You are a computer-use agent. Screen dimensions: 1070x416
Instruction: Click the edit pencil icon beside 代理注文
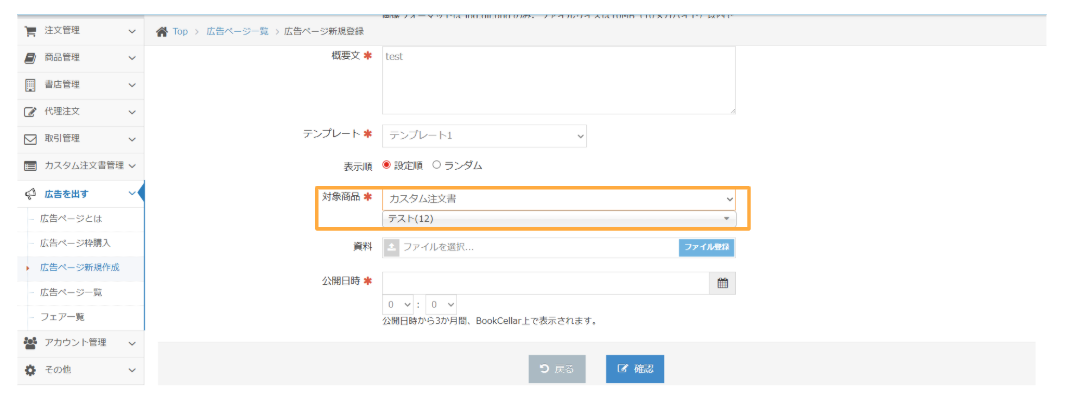30,112
